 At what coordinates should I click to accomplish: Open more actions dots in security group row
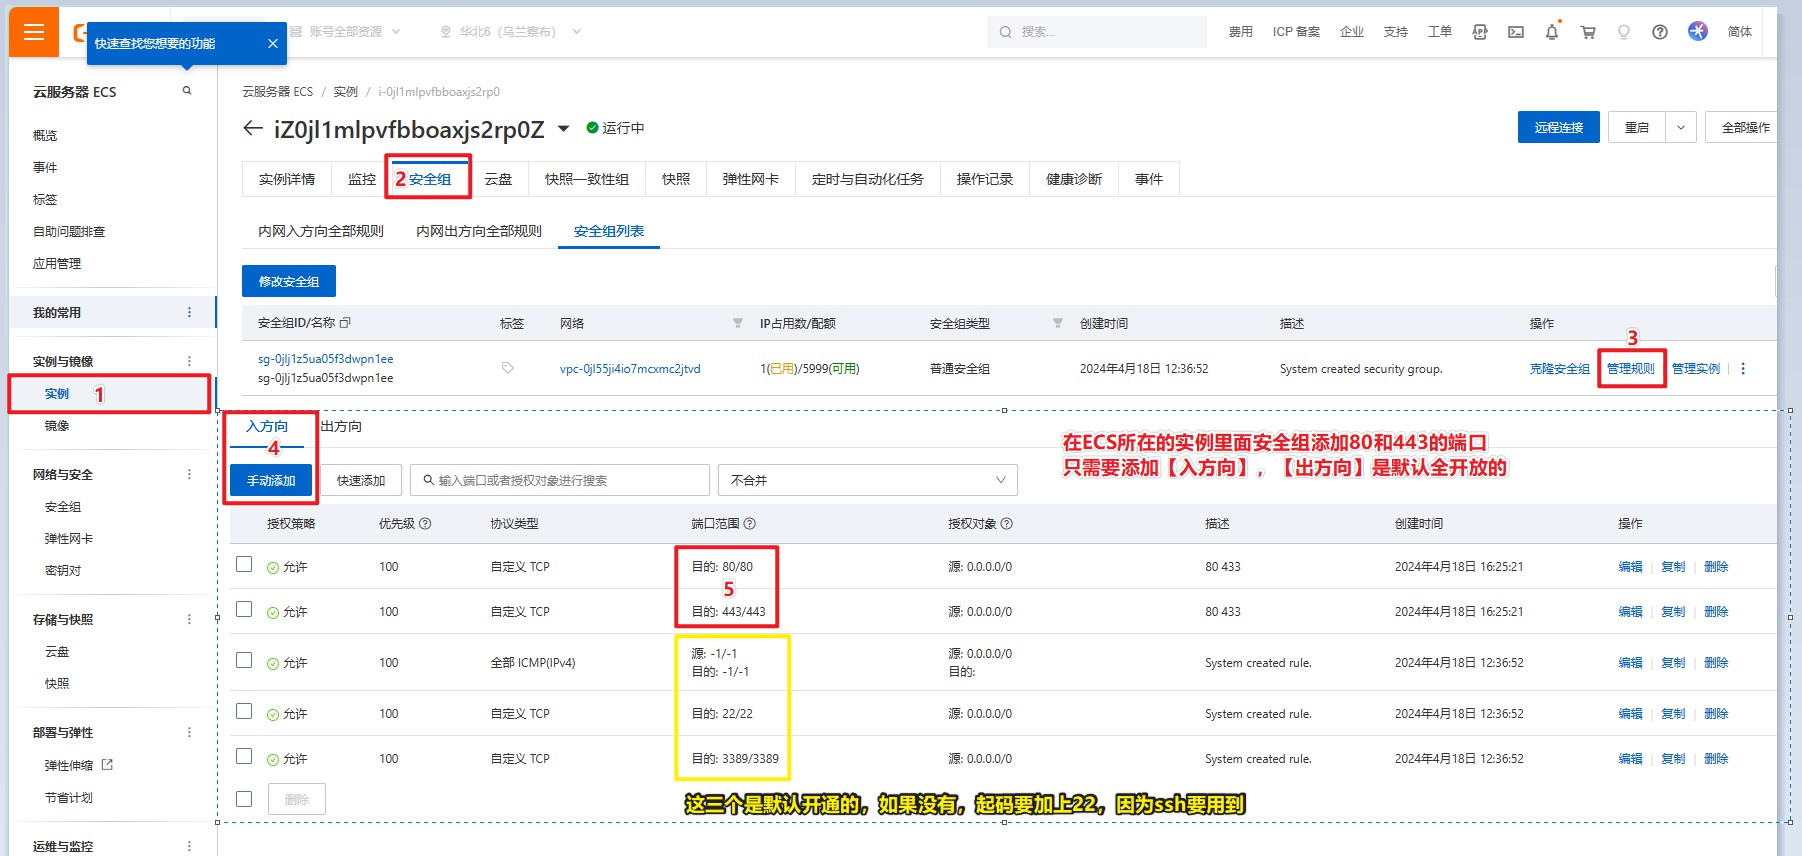1743,369
